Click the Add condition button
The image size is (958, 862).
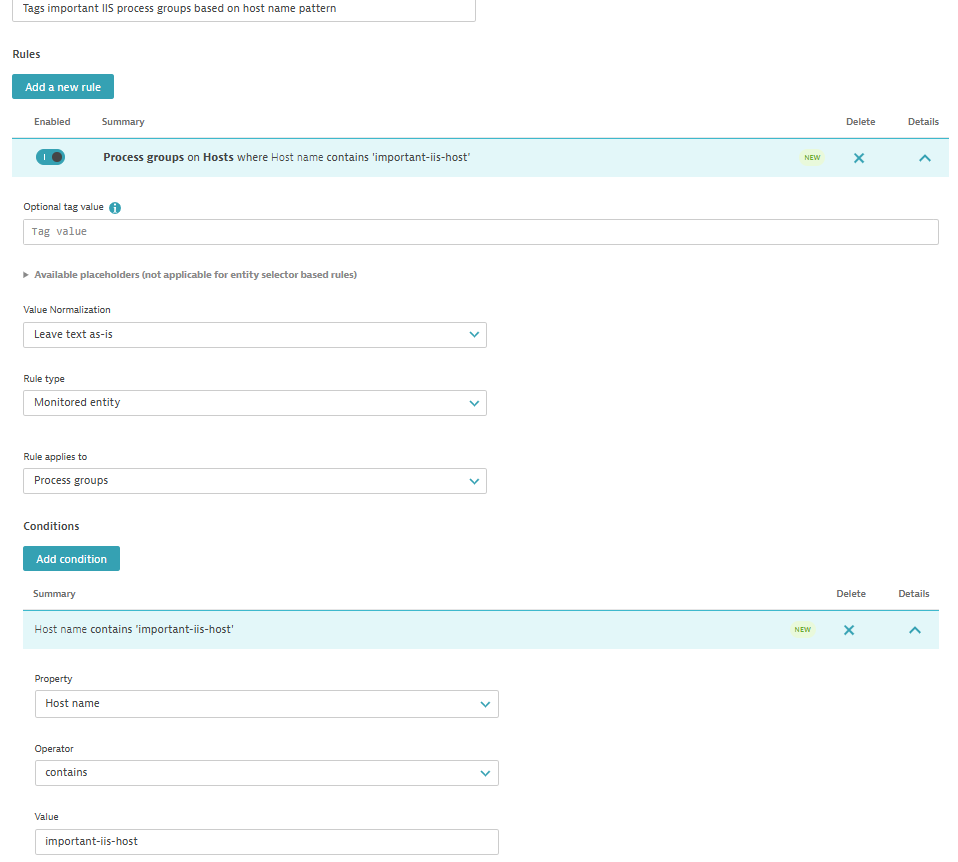click(71, 559)
